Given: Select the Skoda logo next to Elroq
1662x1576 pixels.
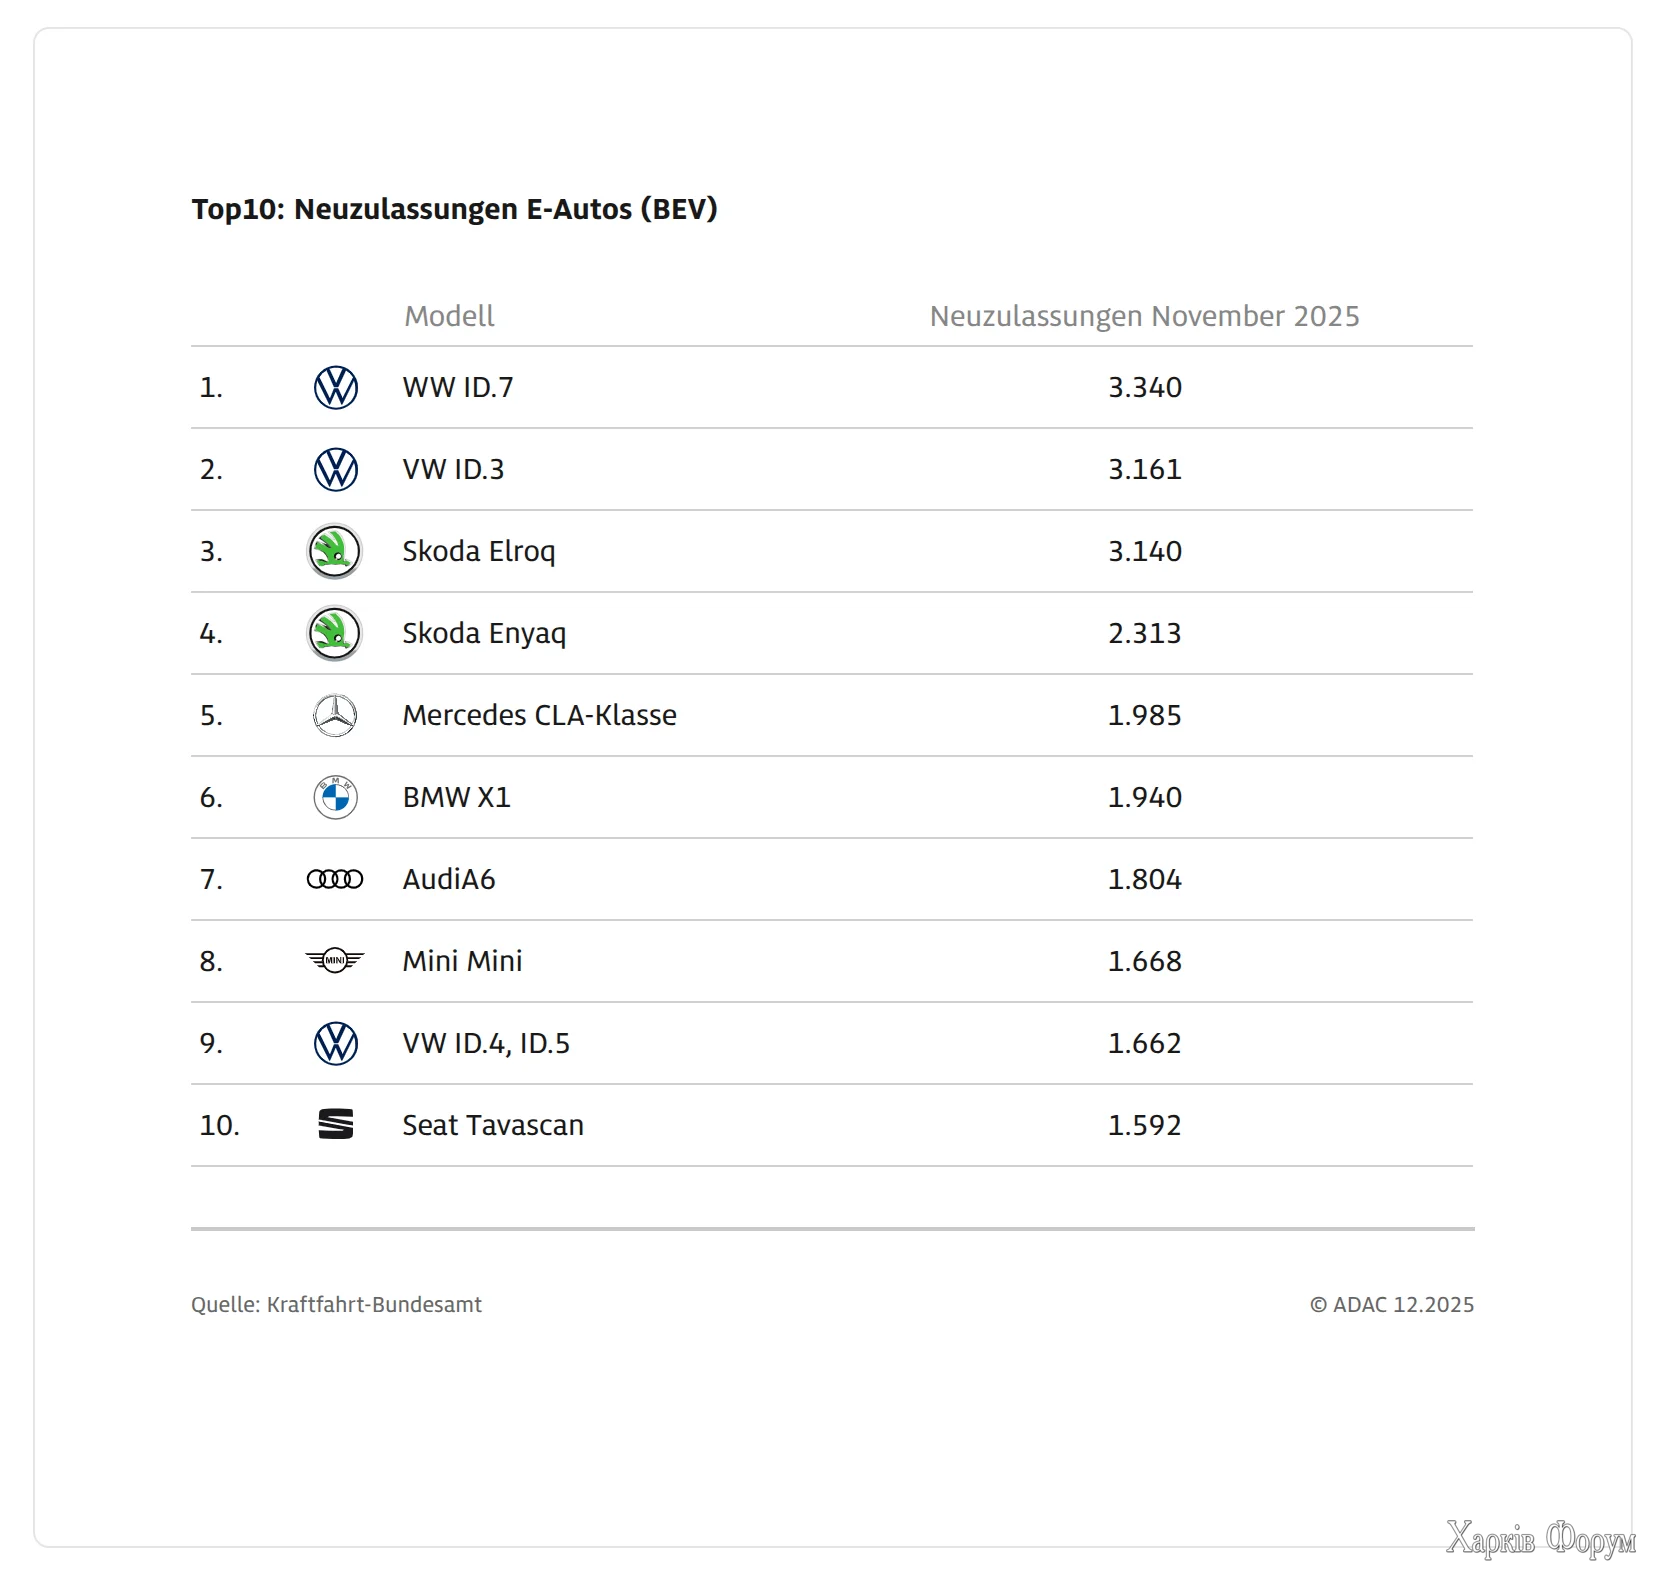Looking at the screenshot, I should tap(334, 551).
